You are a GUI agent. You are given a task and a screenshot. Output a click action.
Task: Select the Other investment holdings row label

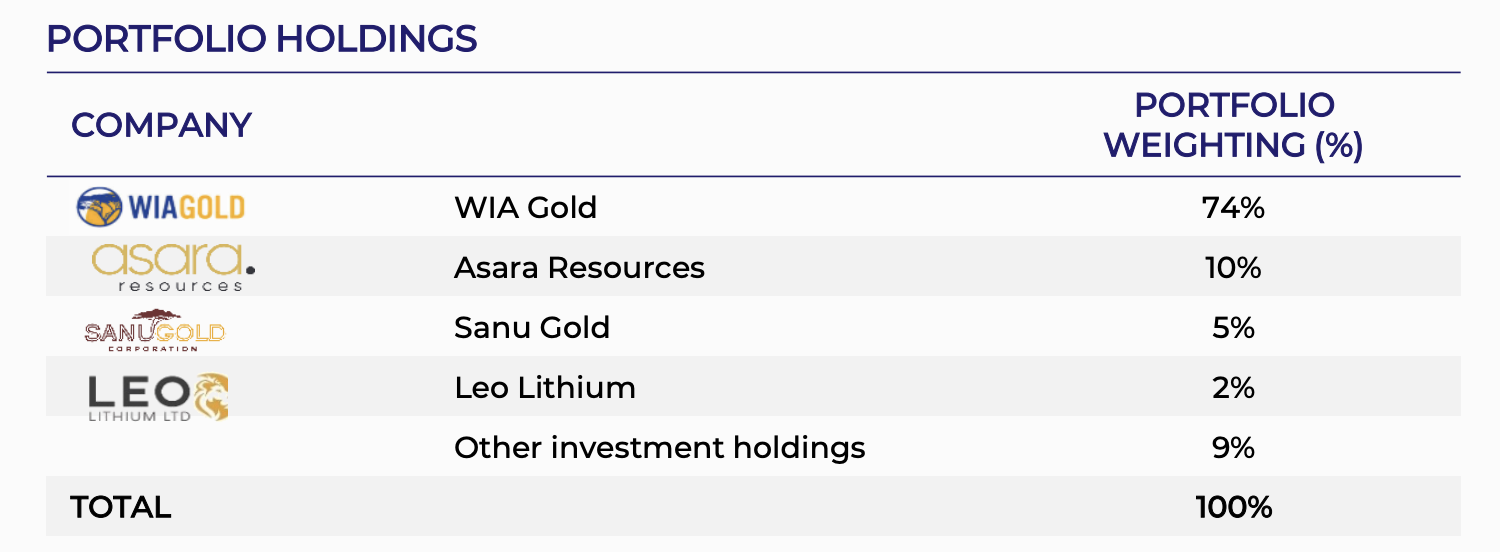coord(659,448)
